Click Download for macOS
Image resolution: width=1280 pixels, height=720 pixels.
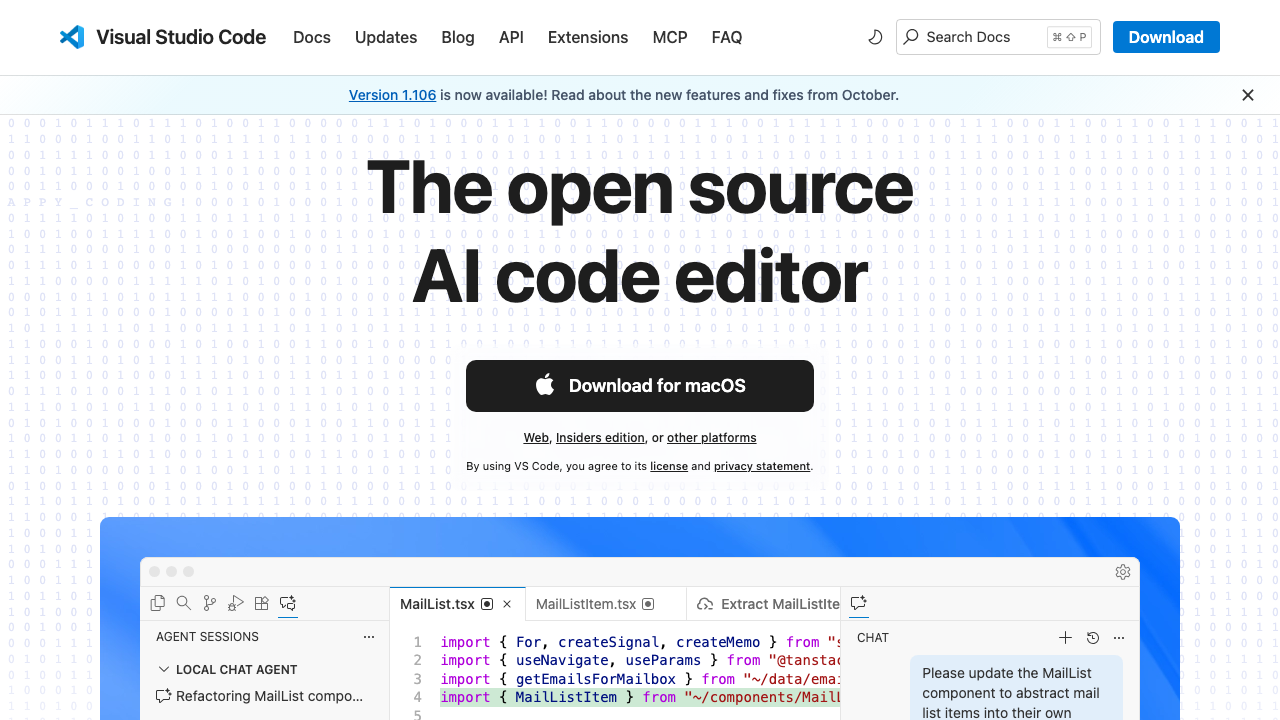[639, 386]
